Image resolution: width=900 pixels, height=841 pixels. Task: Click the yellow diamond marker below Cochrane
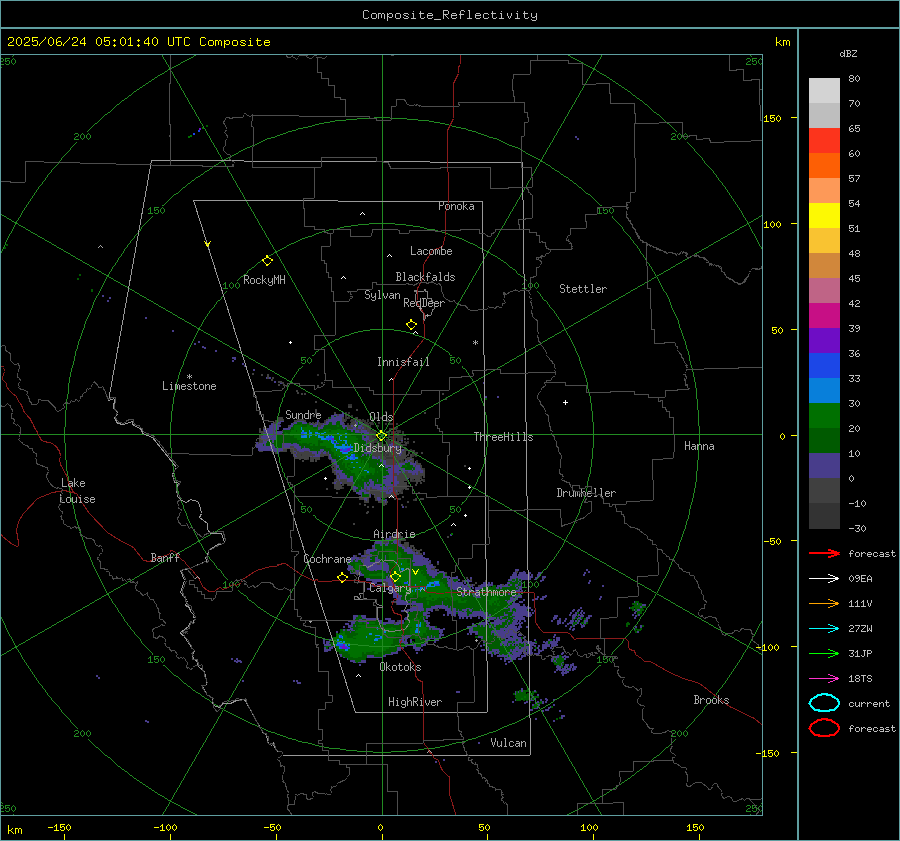343,578
